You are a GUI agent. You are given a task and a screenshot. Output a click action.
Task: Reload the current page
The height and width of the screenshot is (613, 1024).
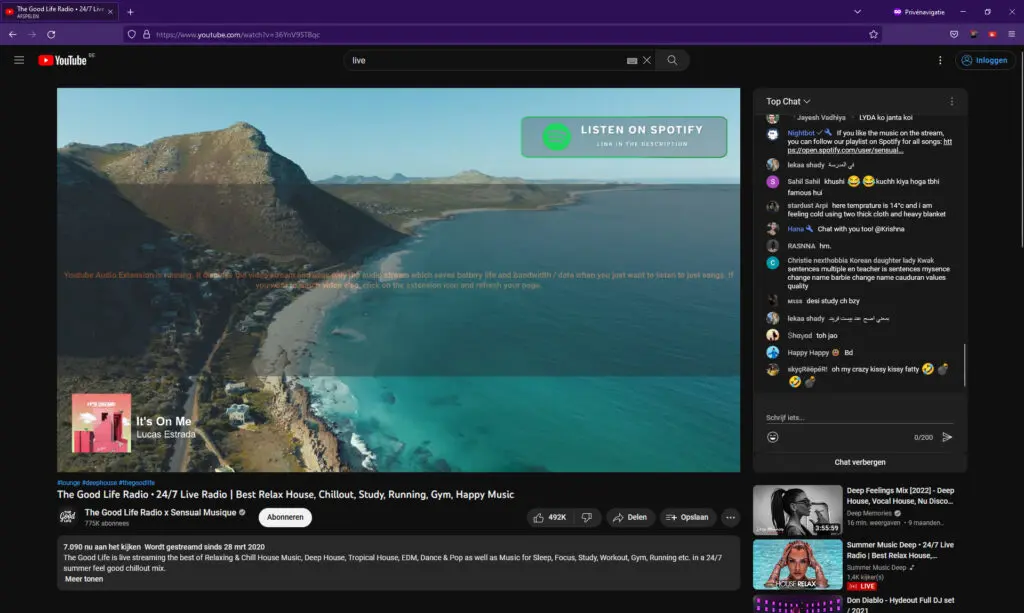click(x=51, y=35)
